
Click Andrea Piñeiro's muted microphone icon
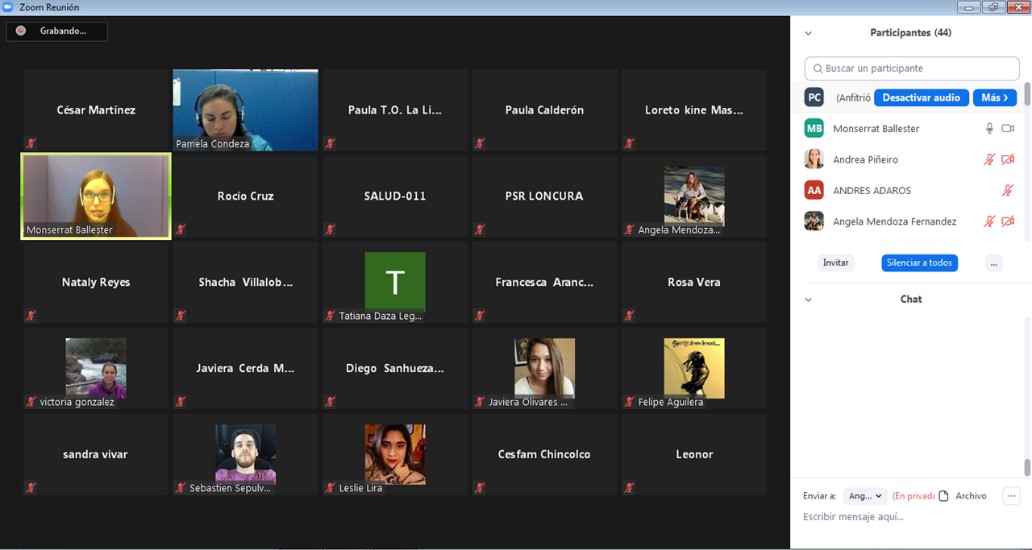click(989, 160)
